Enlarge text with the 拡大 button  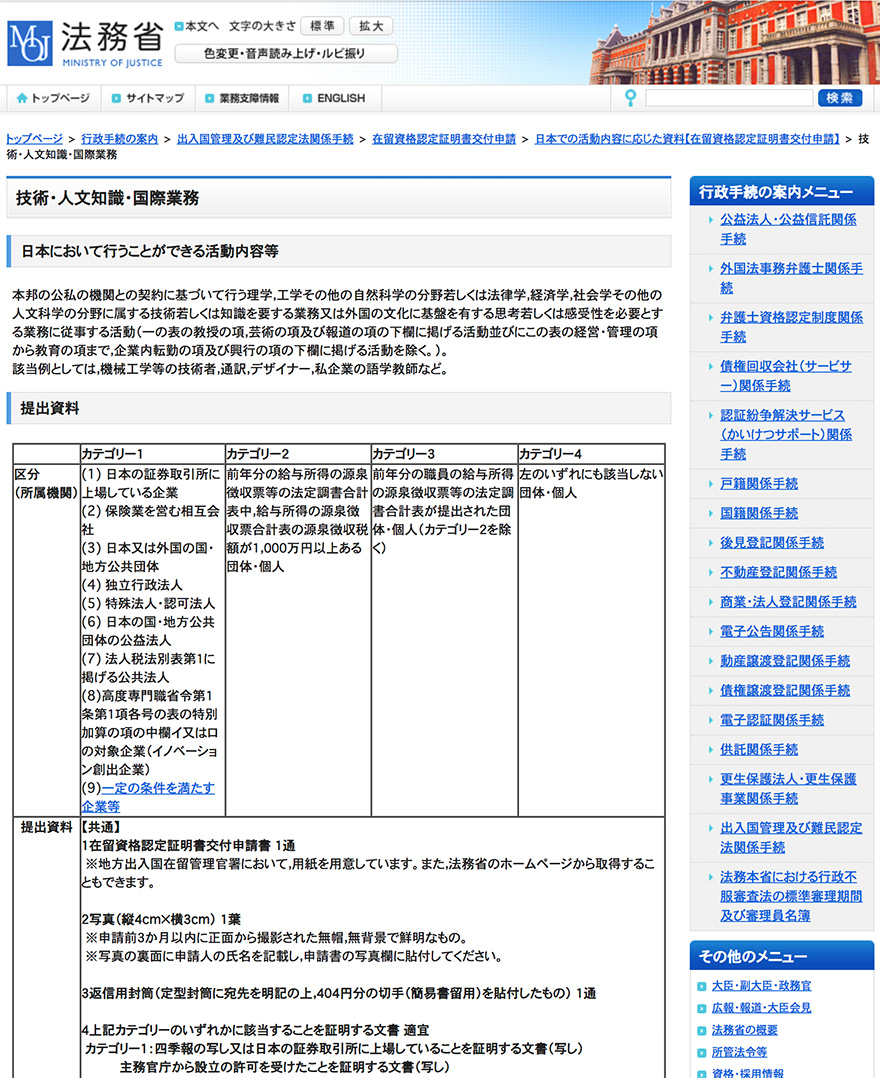(371, 26)
